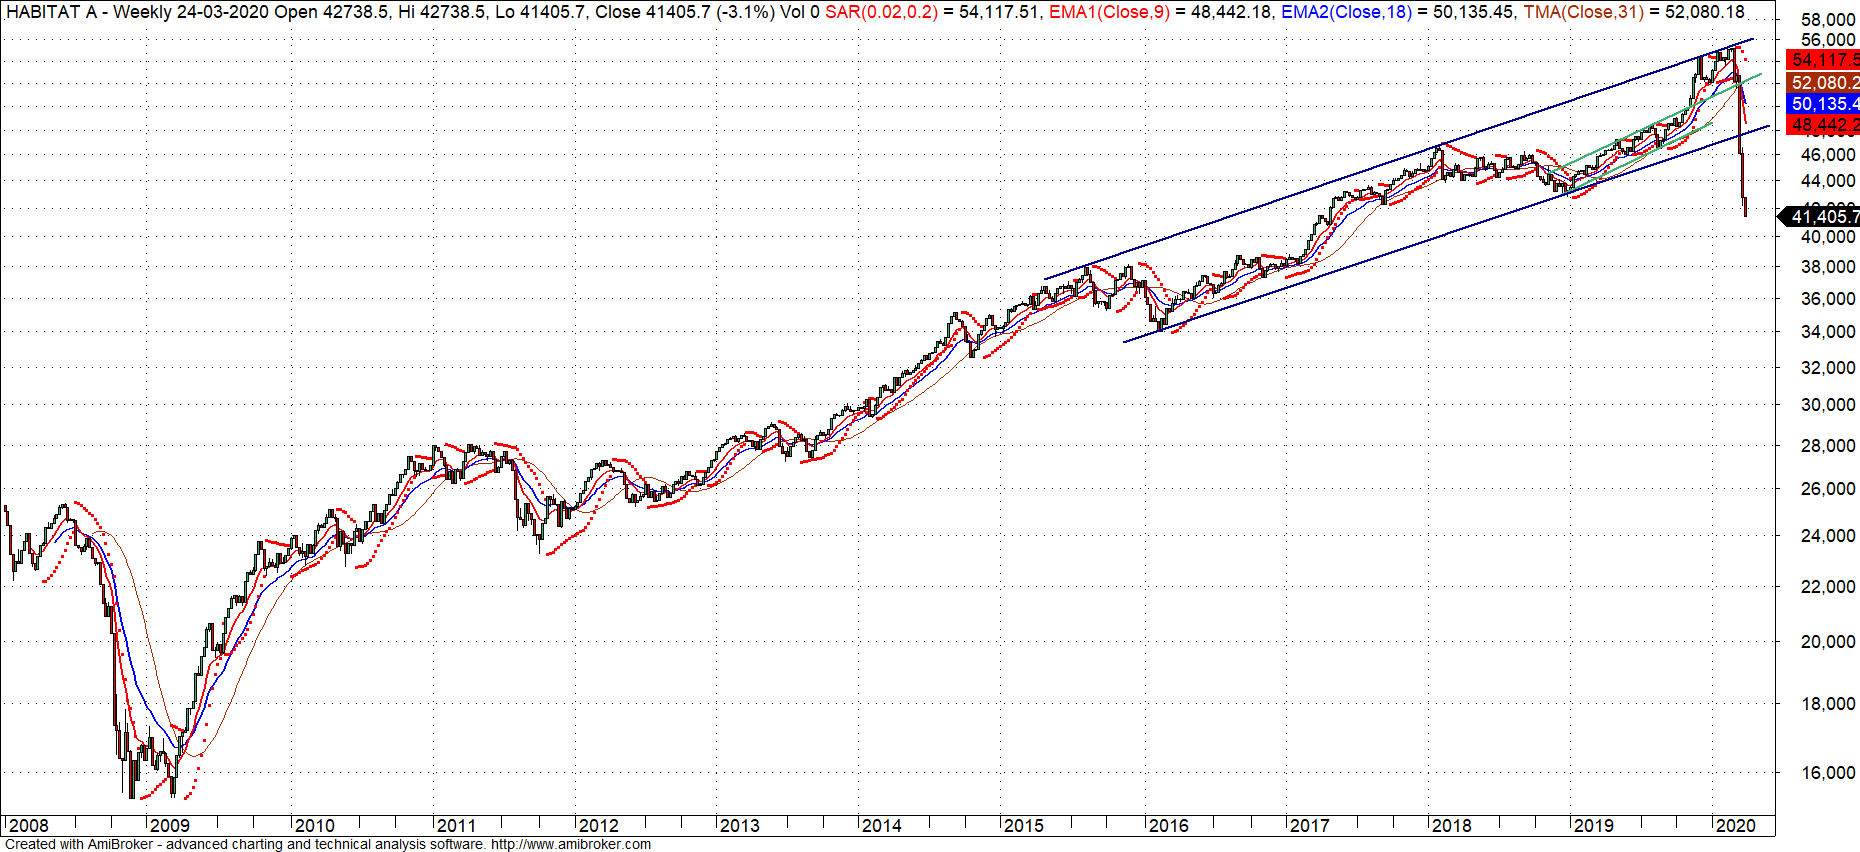The image size is (1860, 852).
Task: Open the www.amibroker.com link in footer
Action: [x=570, y=844]
